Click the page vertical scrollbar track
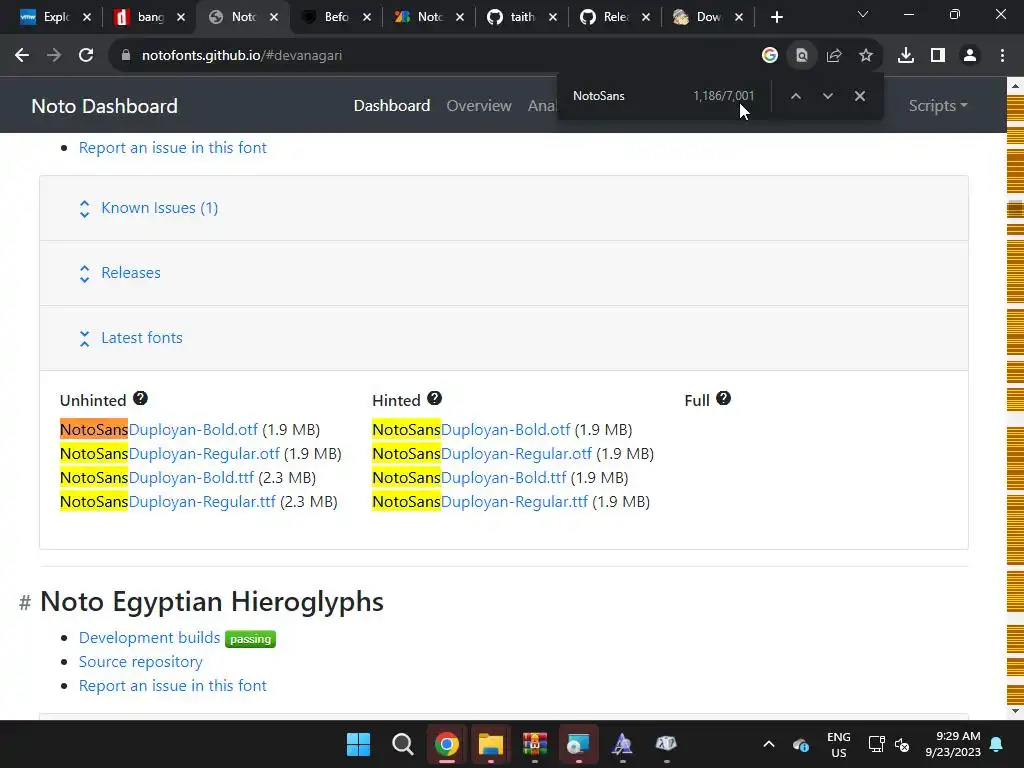Screen dimensions: 1024x768 [x=1015, y=398]
